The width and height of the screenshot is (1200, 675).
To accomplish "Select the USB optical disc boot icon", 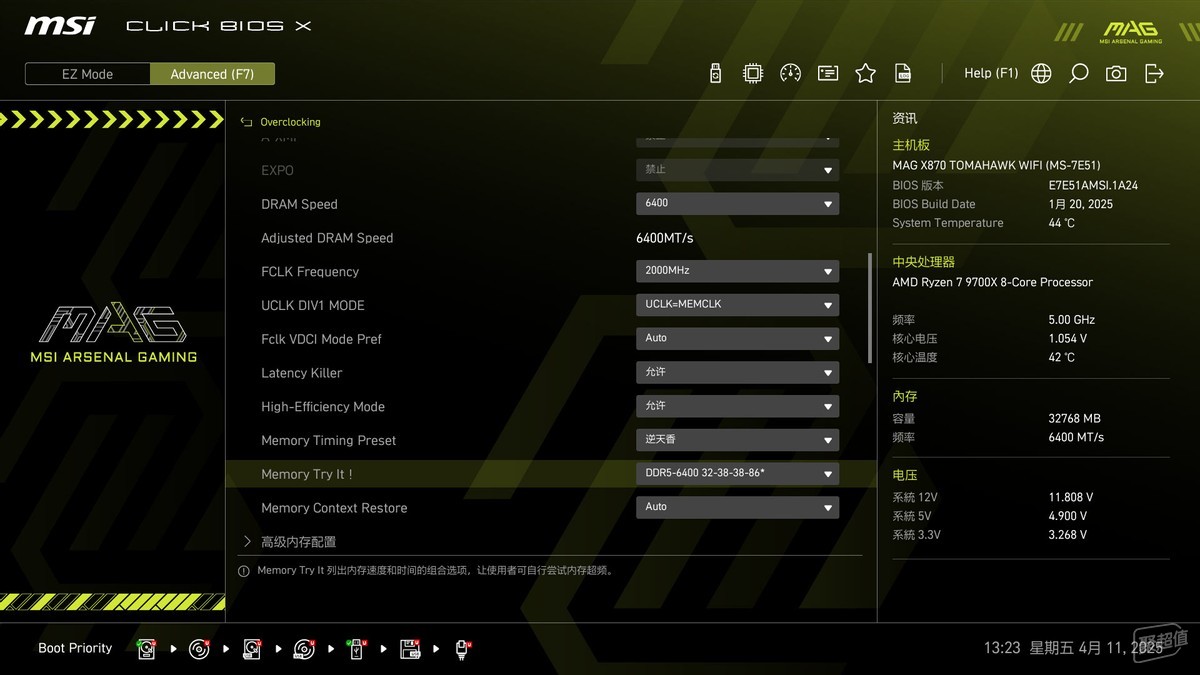I will click(305, 648).
